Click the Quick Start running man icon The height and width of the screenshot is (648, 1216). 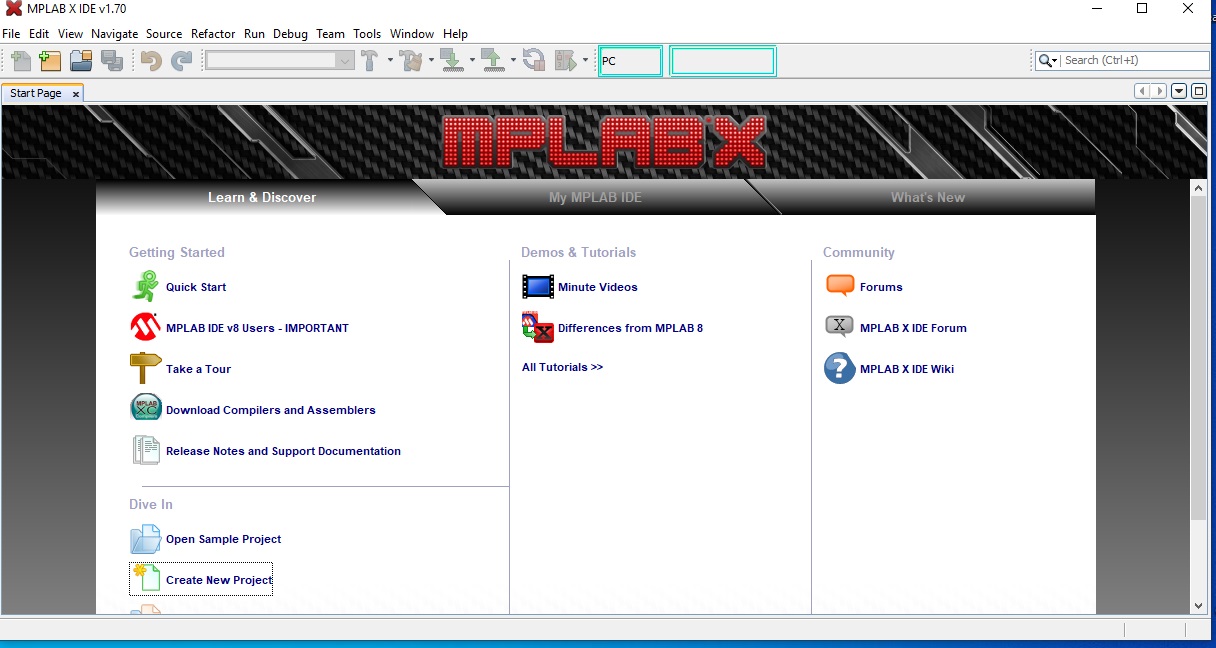145,287
